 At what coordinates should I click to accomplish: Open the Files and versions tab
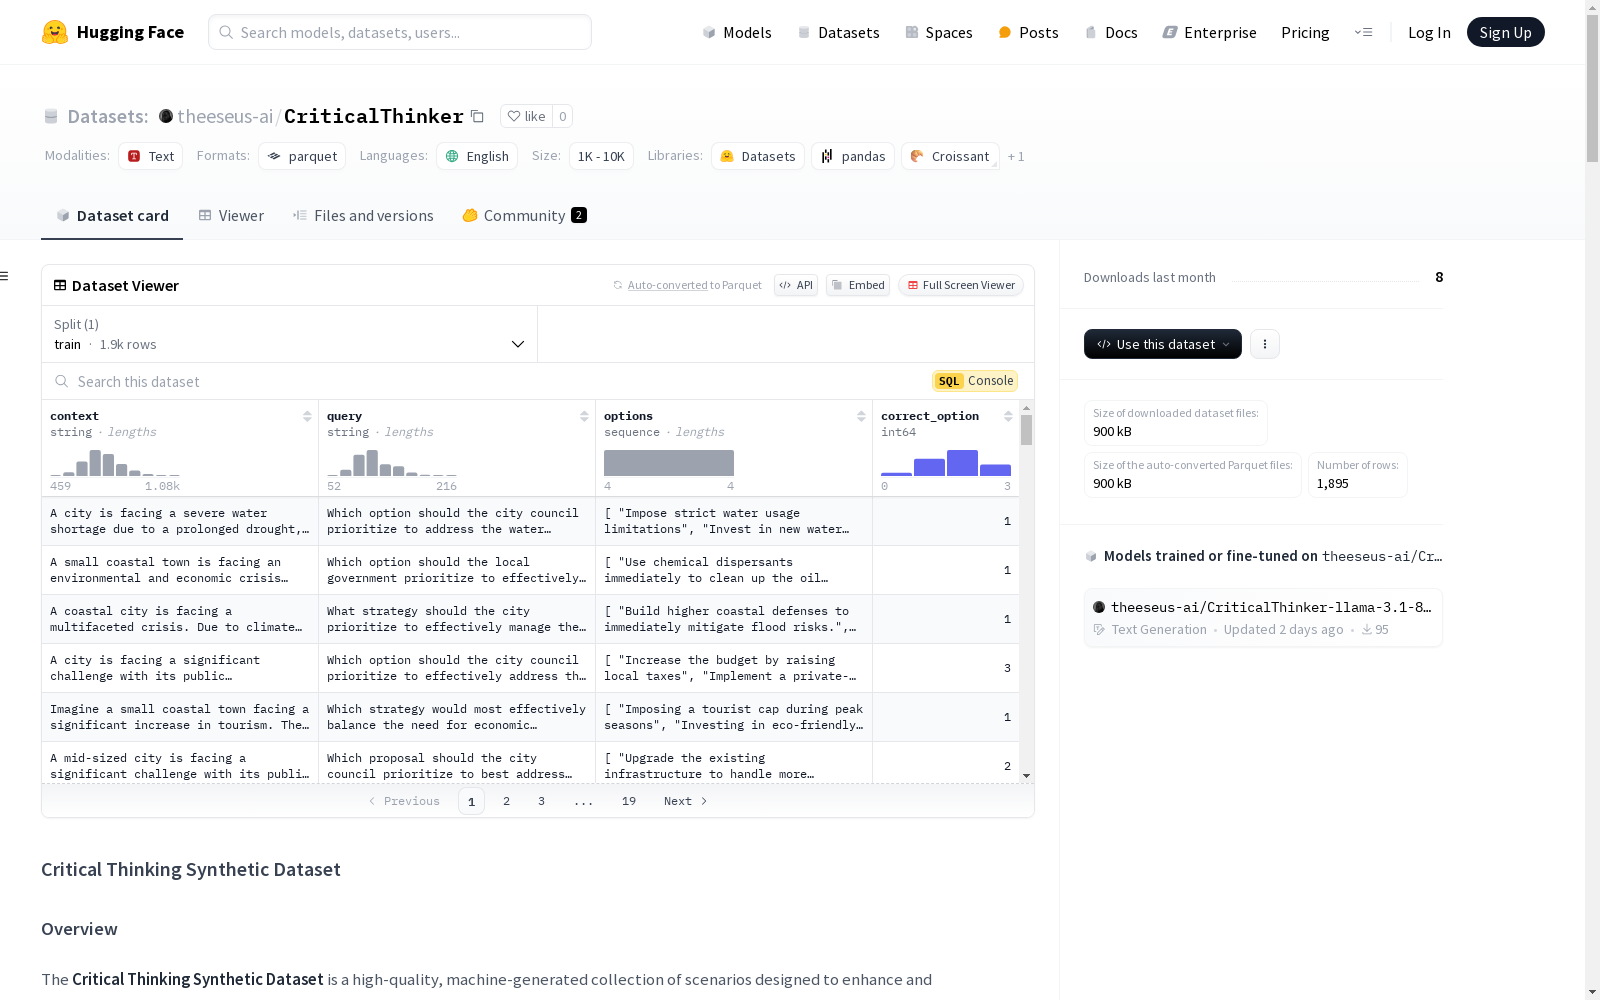point(363,216)
